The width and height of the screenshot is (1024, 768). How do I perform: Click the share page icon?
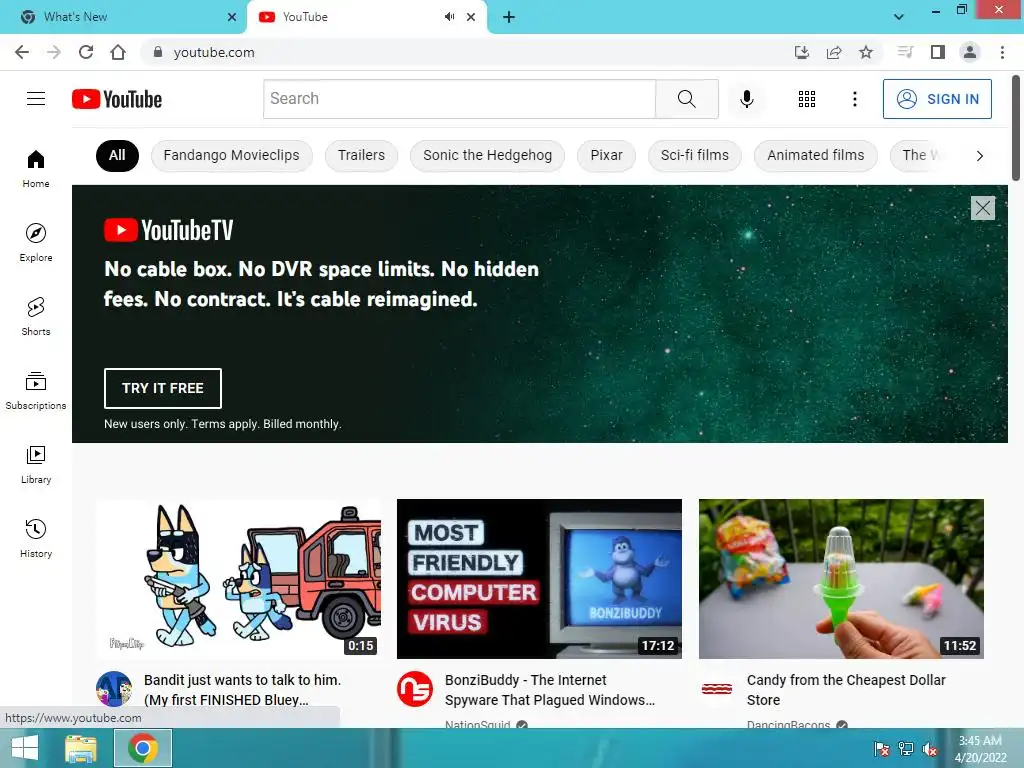click(834, 52)
